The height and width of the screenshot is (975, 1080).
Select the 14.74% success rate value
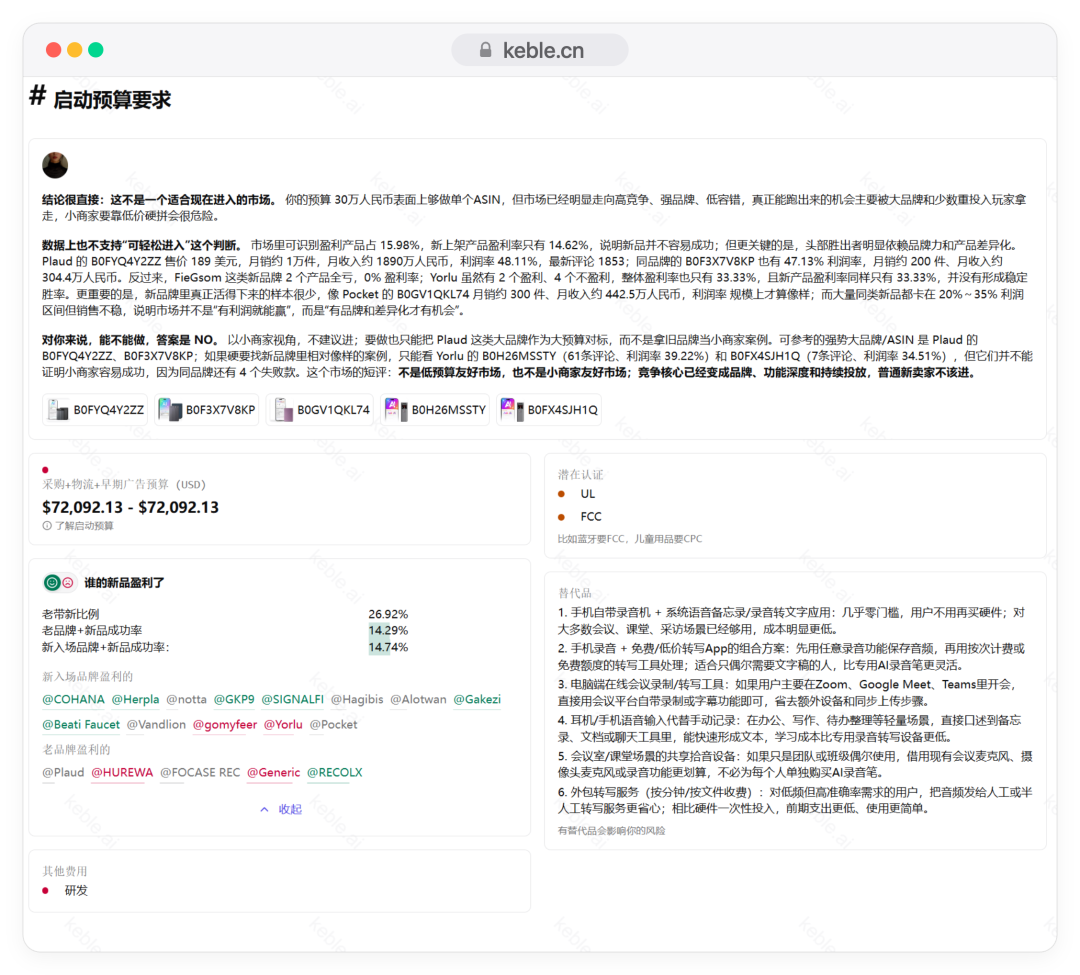pyautogui.click(x=388, y=647)
